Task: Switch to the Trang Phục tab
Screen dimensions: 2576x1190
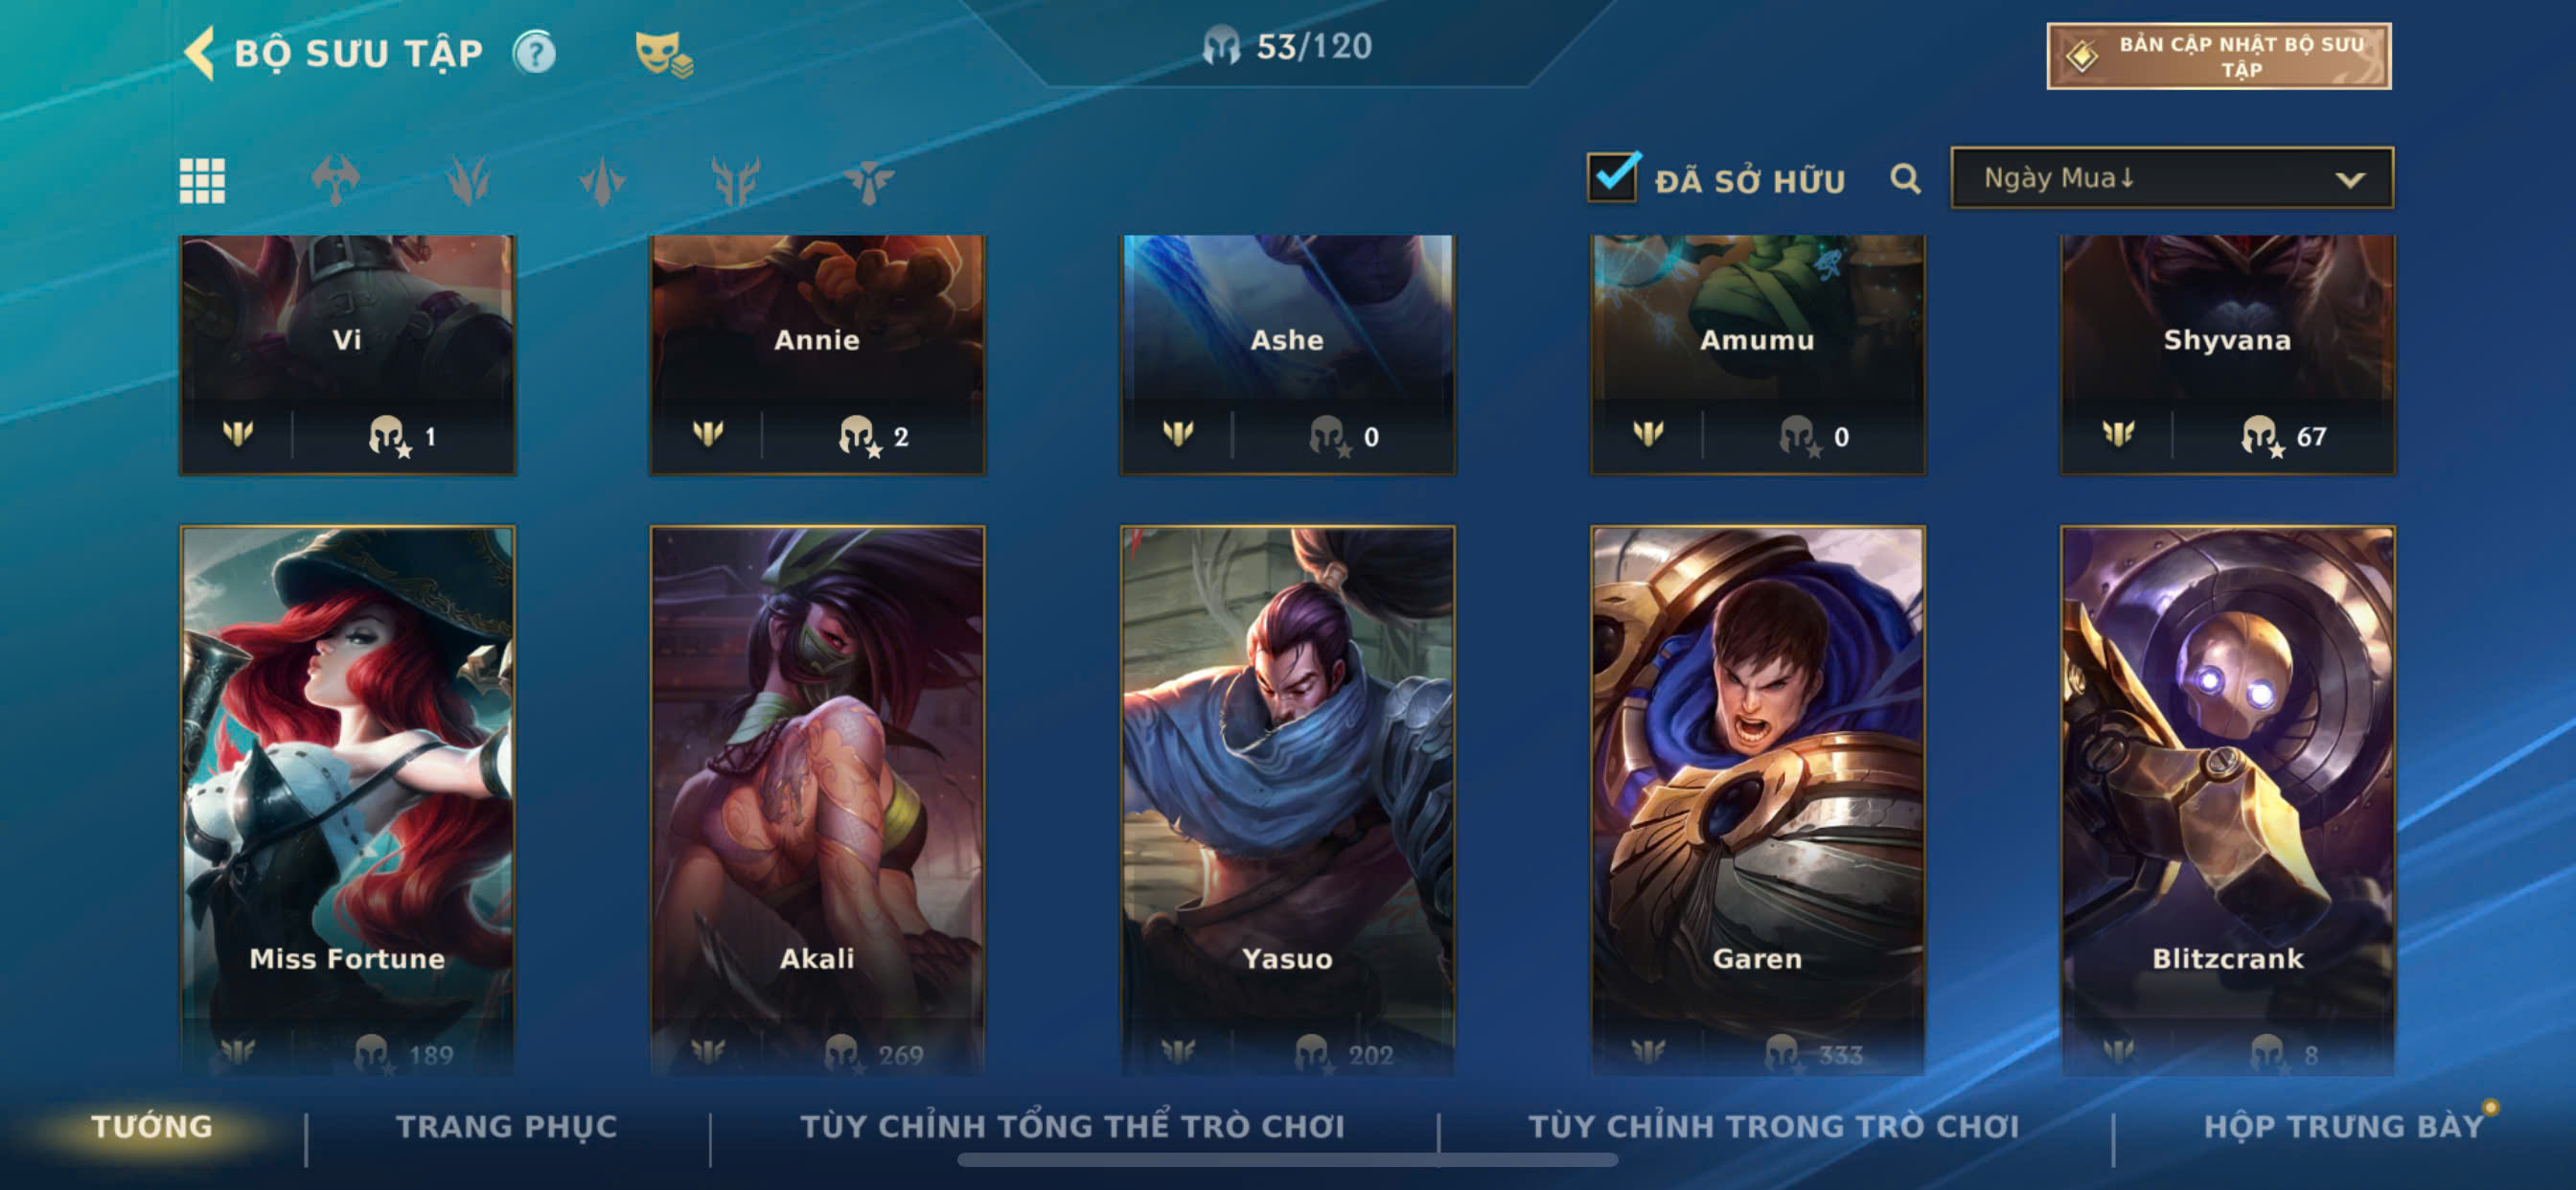Action: 506,1126
